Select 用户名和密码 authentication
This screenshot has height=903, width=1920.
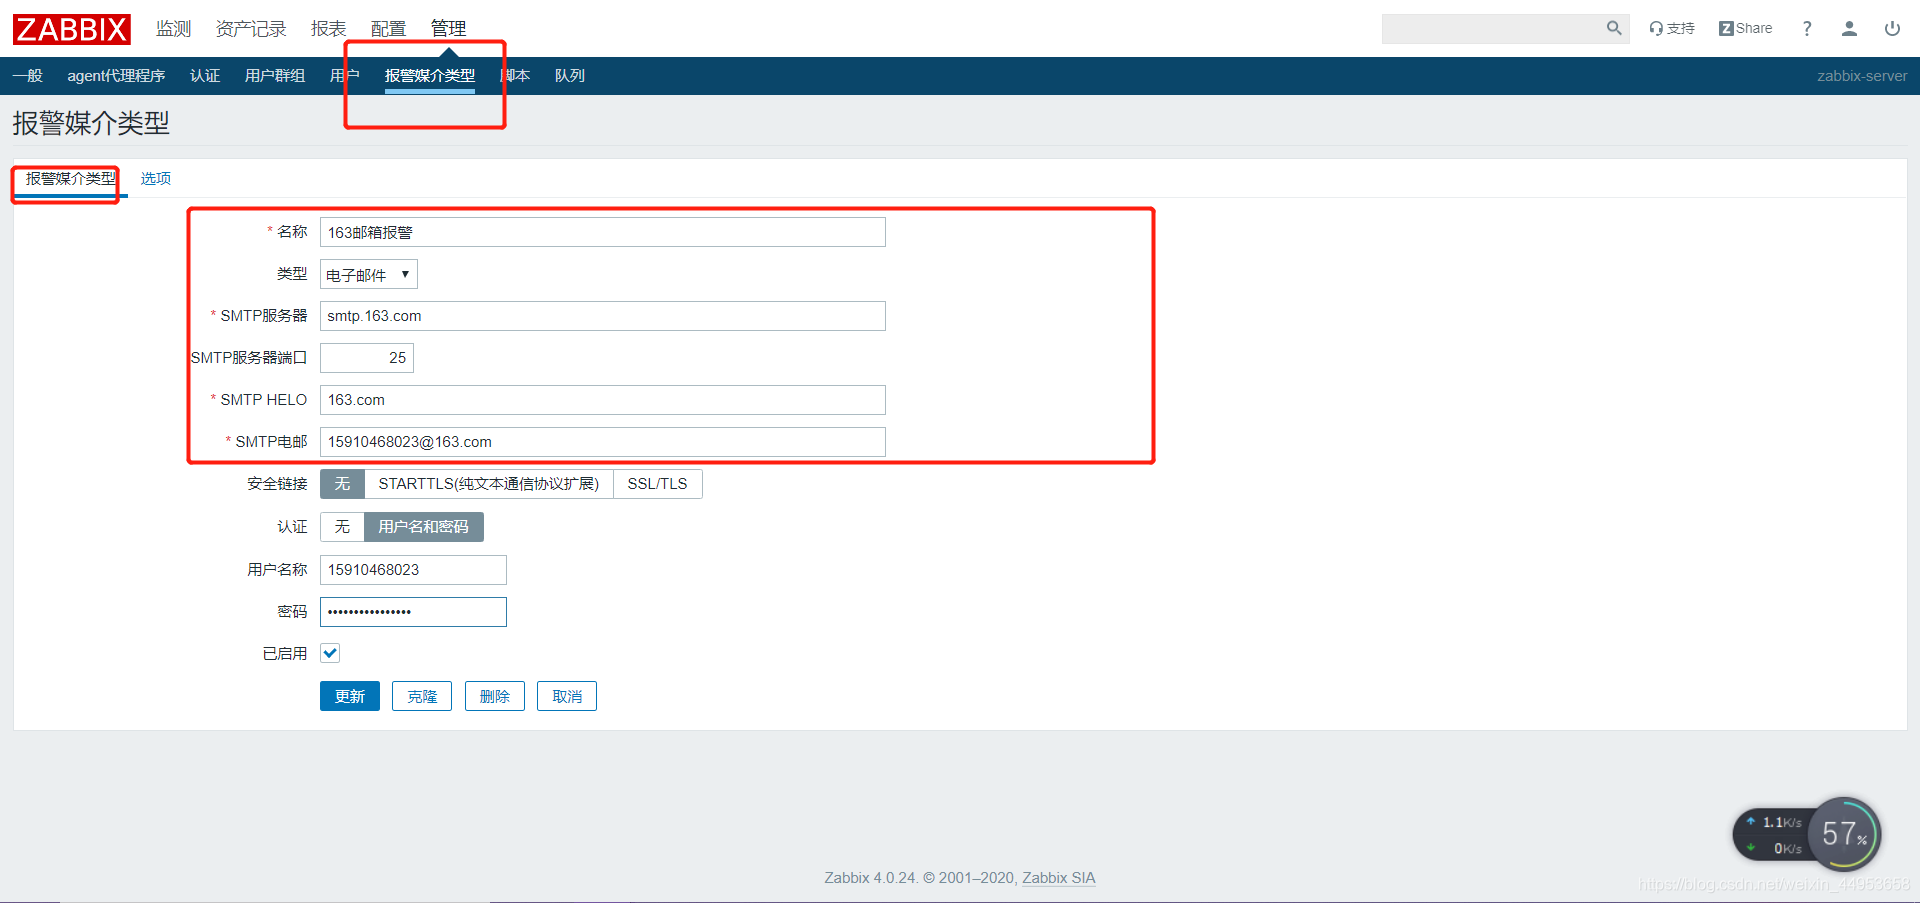(x=424, y=527)
